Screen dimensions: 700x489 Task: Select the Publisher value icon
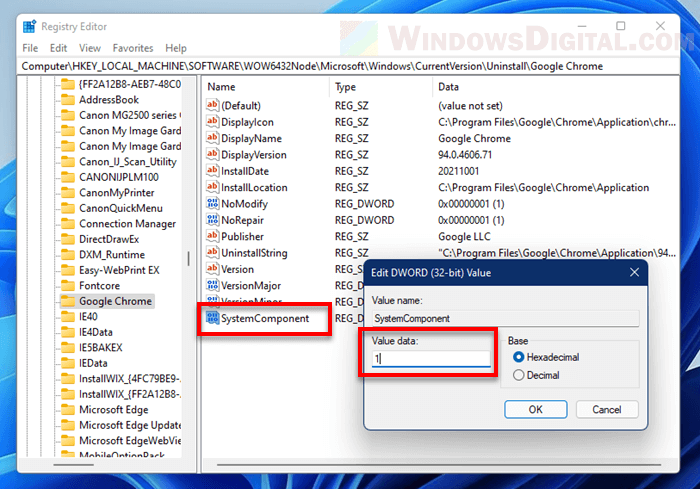click(x=212, y=236)
